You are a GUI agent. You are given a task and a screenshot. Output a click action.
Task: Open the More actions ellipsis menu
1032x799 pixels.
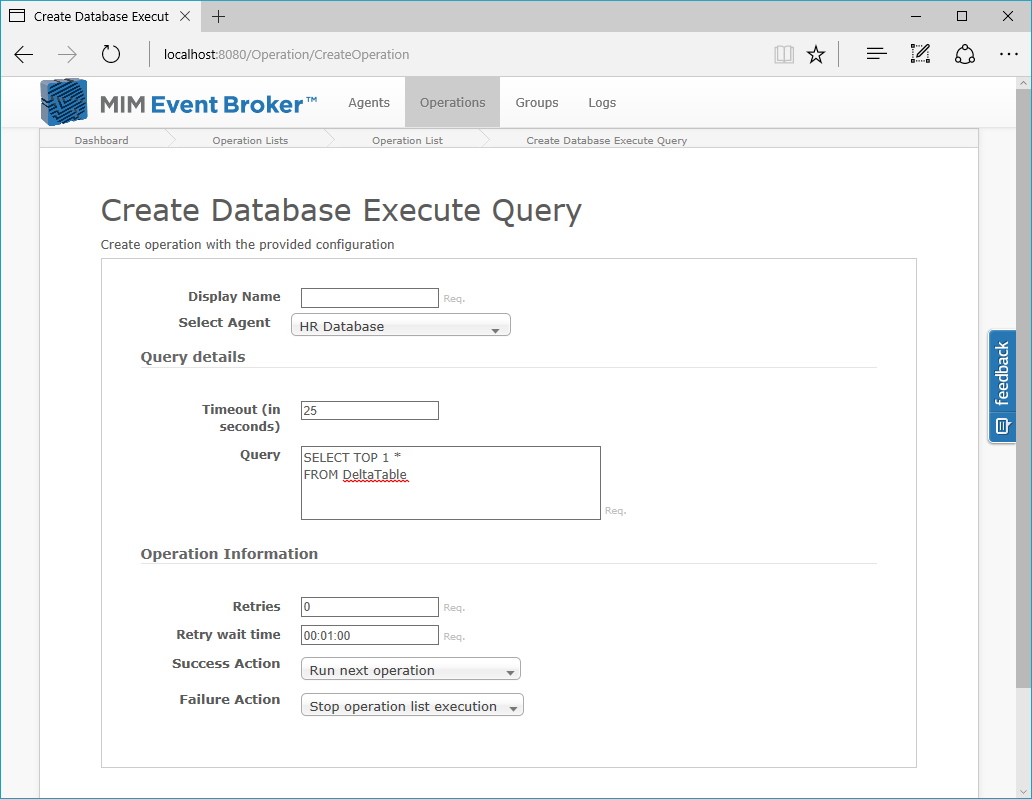point(1008,54)
